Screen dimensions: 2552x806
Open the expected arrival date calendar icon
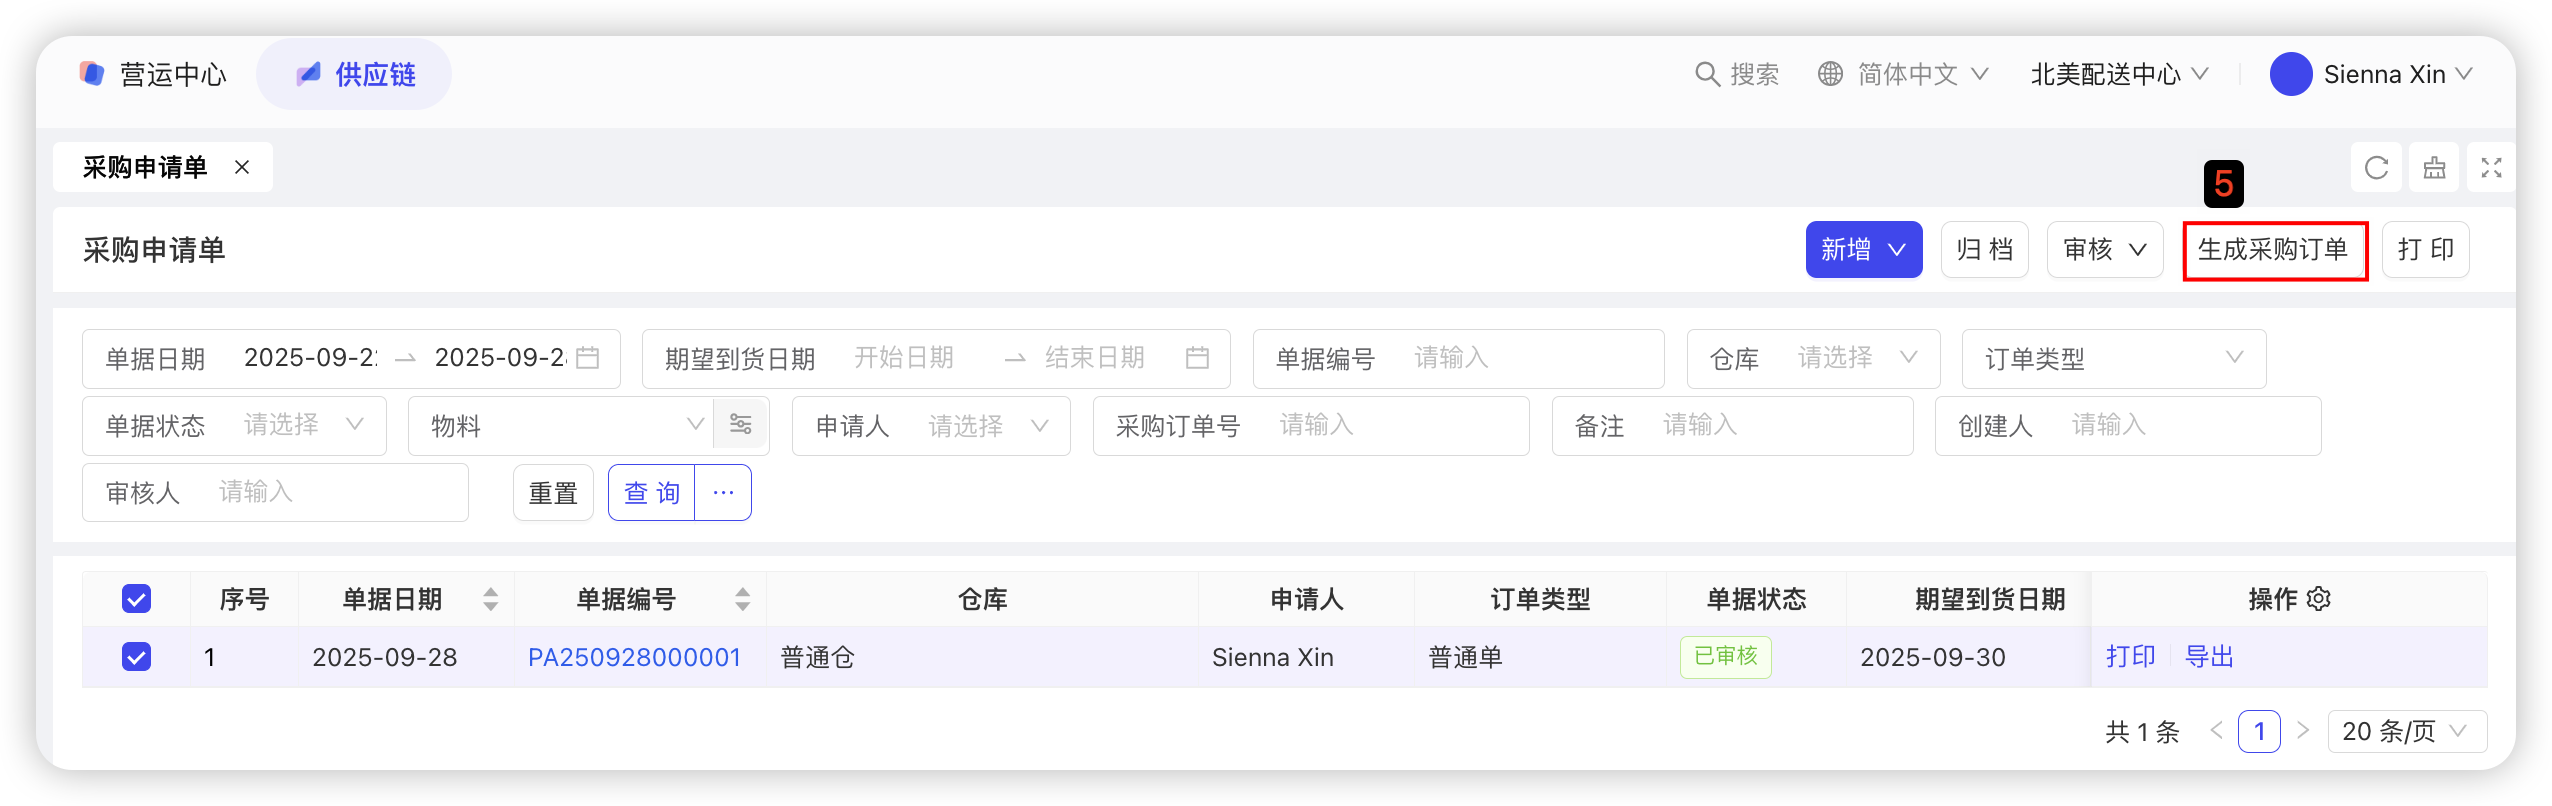(1197, 358)
